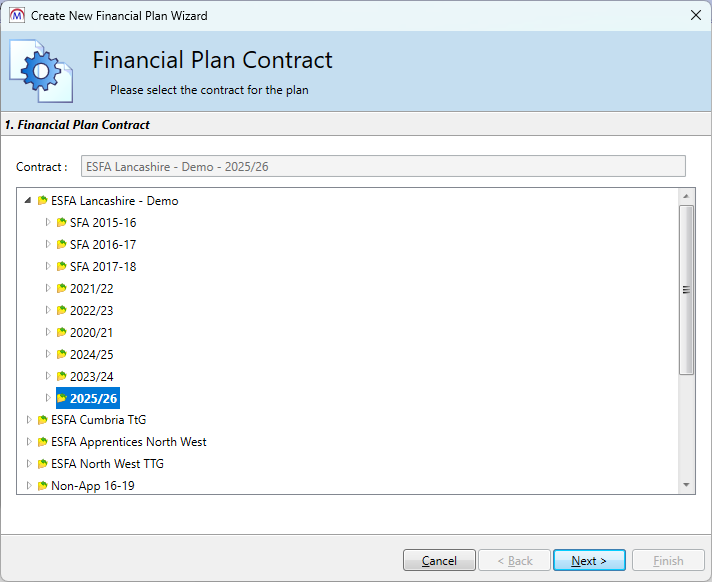Expand the SFA 2016-17 tree node
Image resolution: width=712 pixels, height=582 pixels.
[x=47, y=245]
